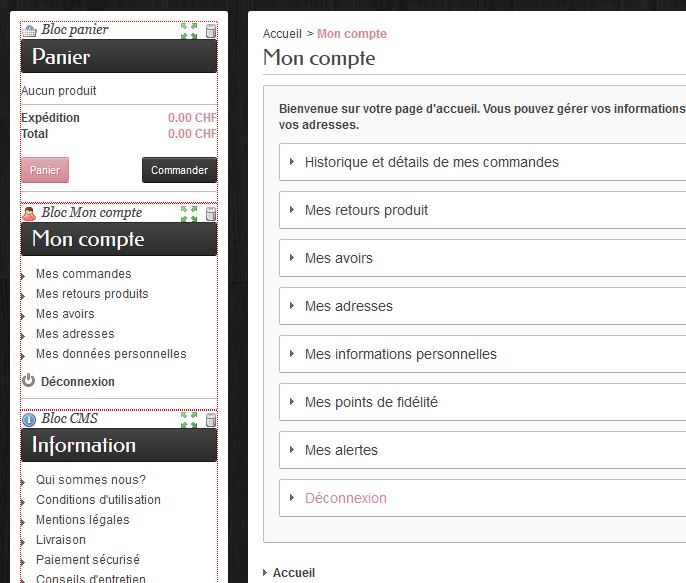Click arrow beside main-panel Mes avoirs
This screenshot has height=583, width=686.
pos(292,258)
